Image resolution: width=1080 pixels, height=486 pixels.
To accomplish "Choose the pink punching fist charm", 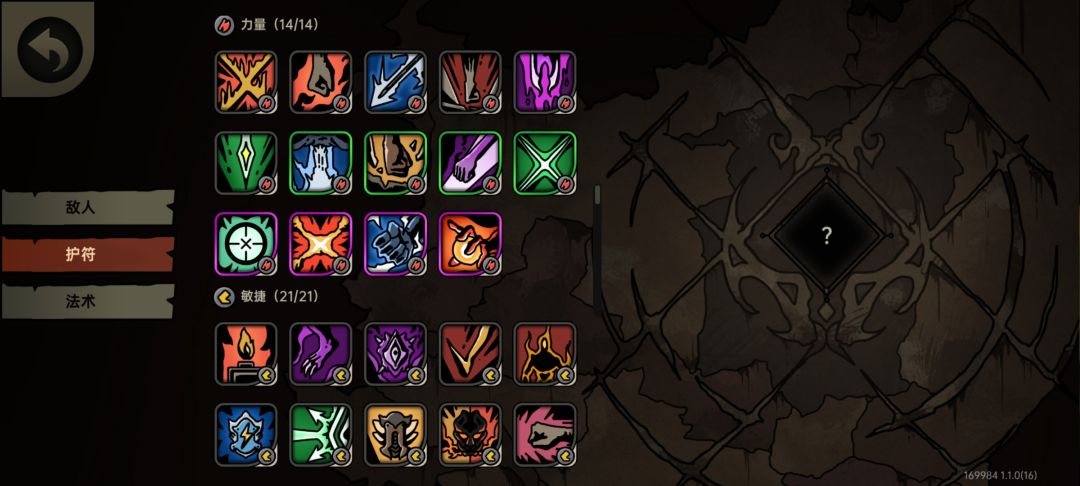I will tap(545, 435).
